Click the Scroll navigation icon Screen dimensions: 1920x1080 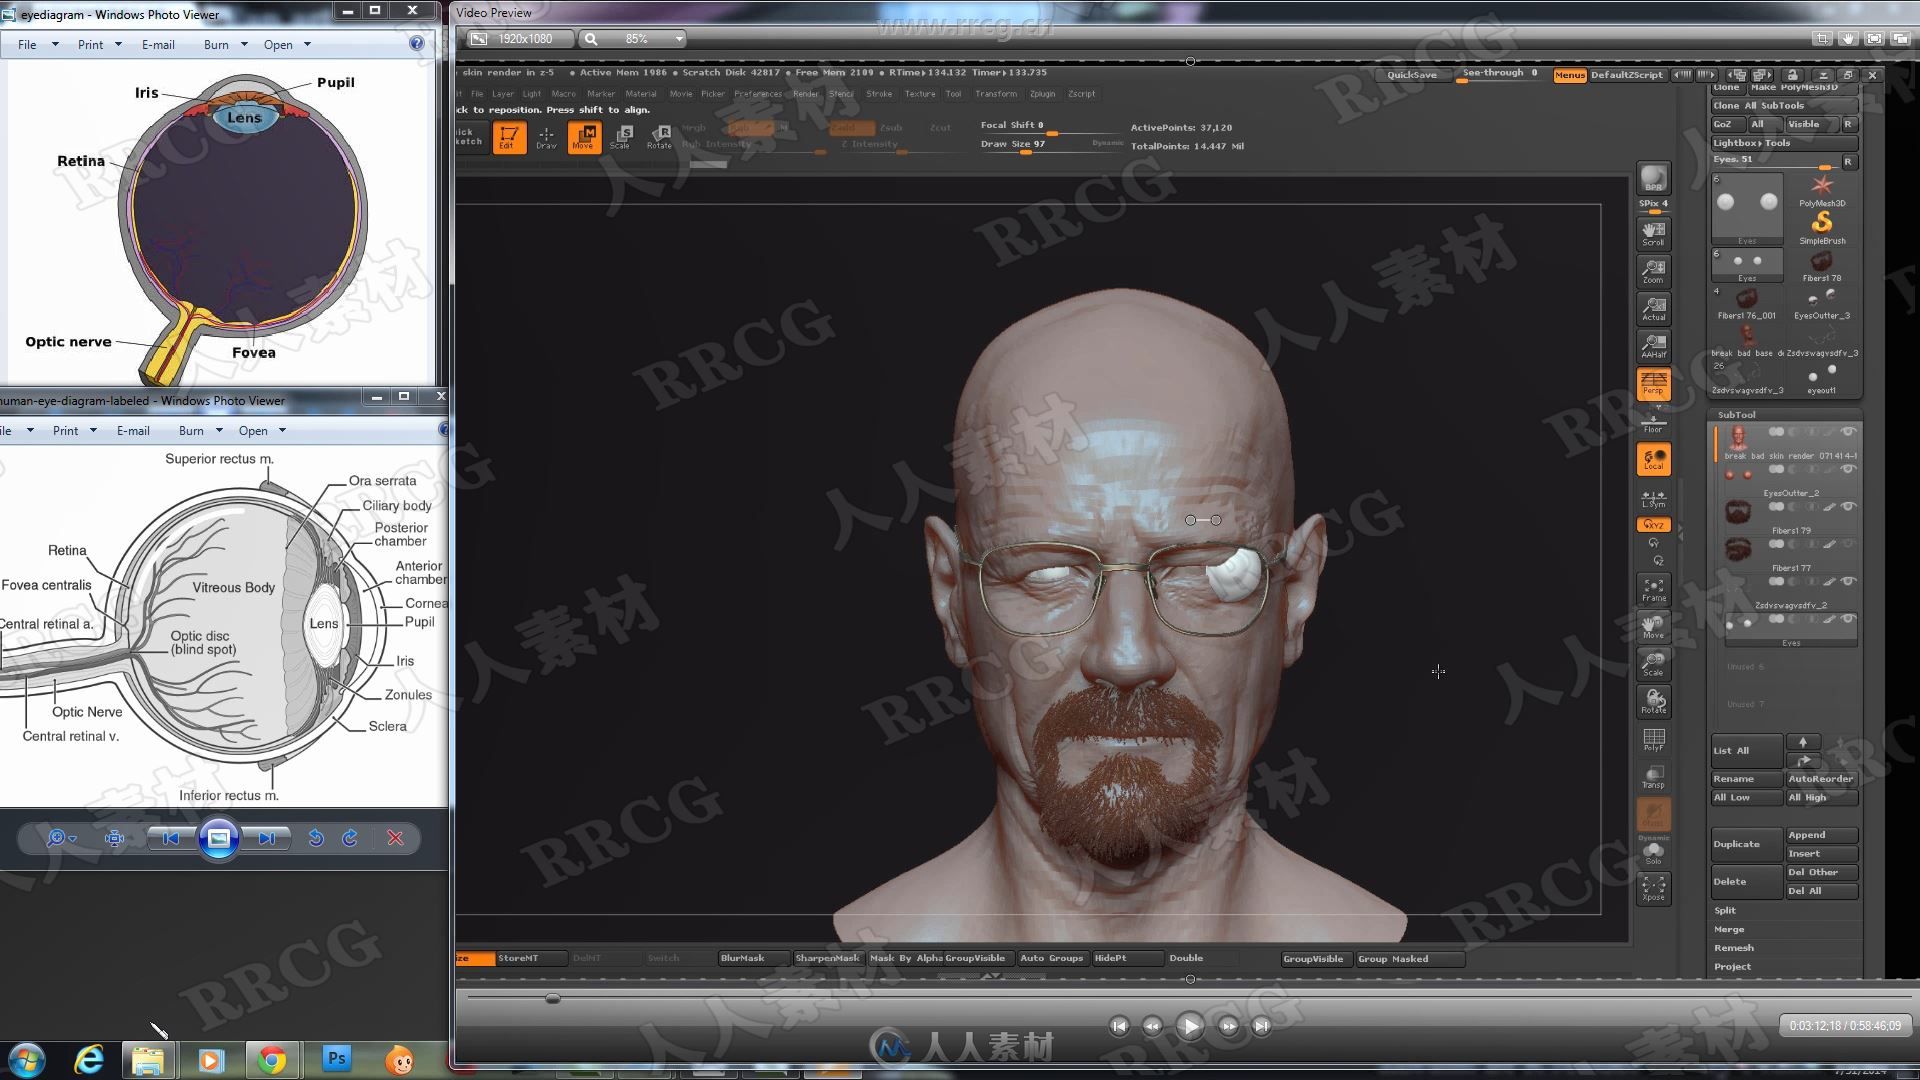(1653, 233)
